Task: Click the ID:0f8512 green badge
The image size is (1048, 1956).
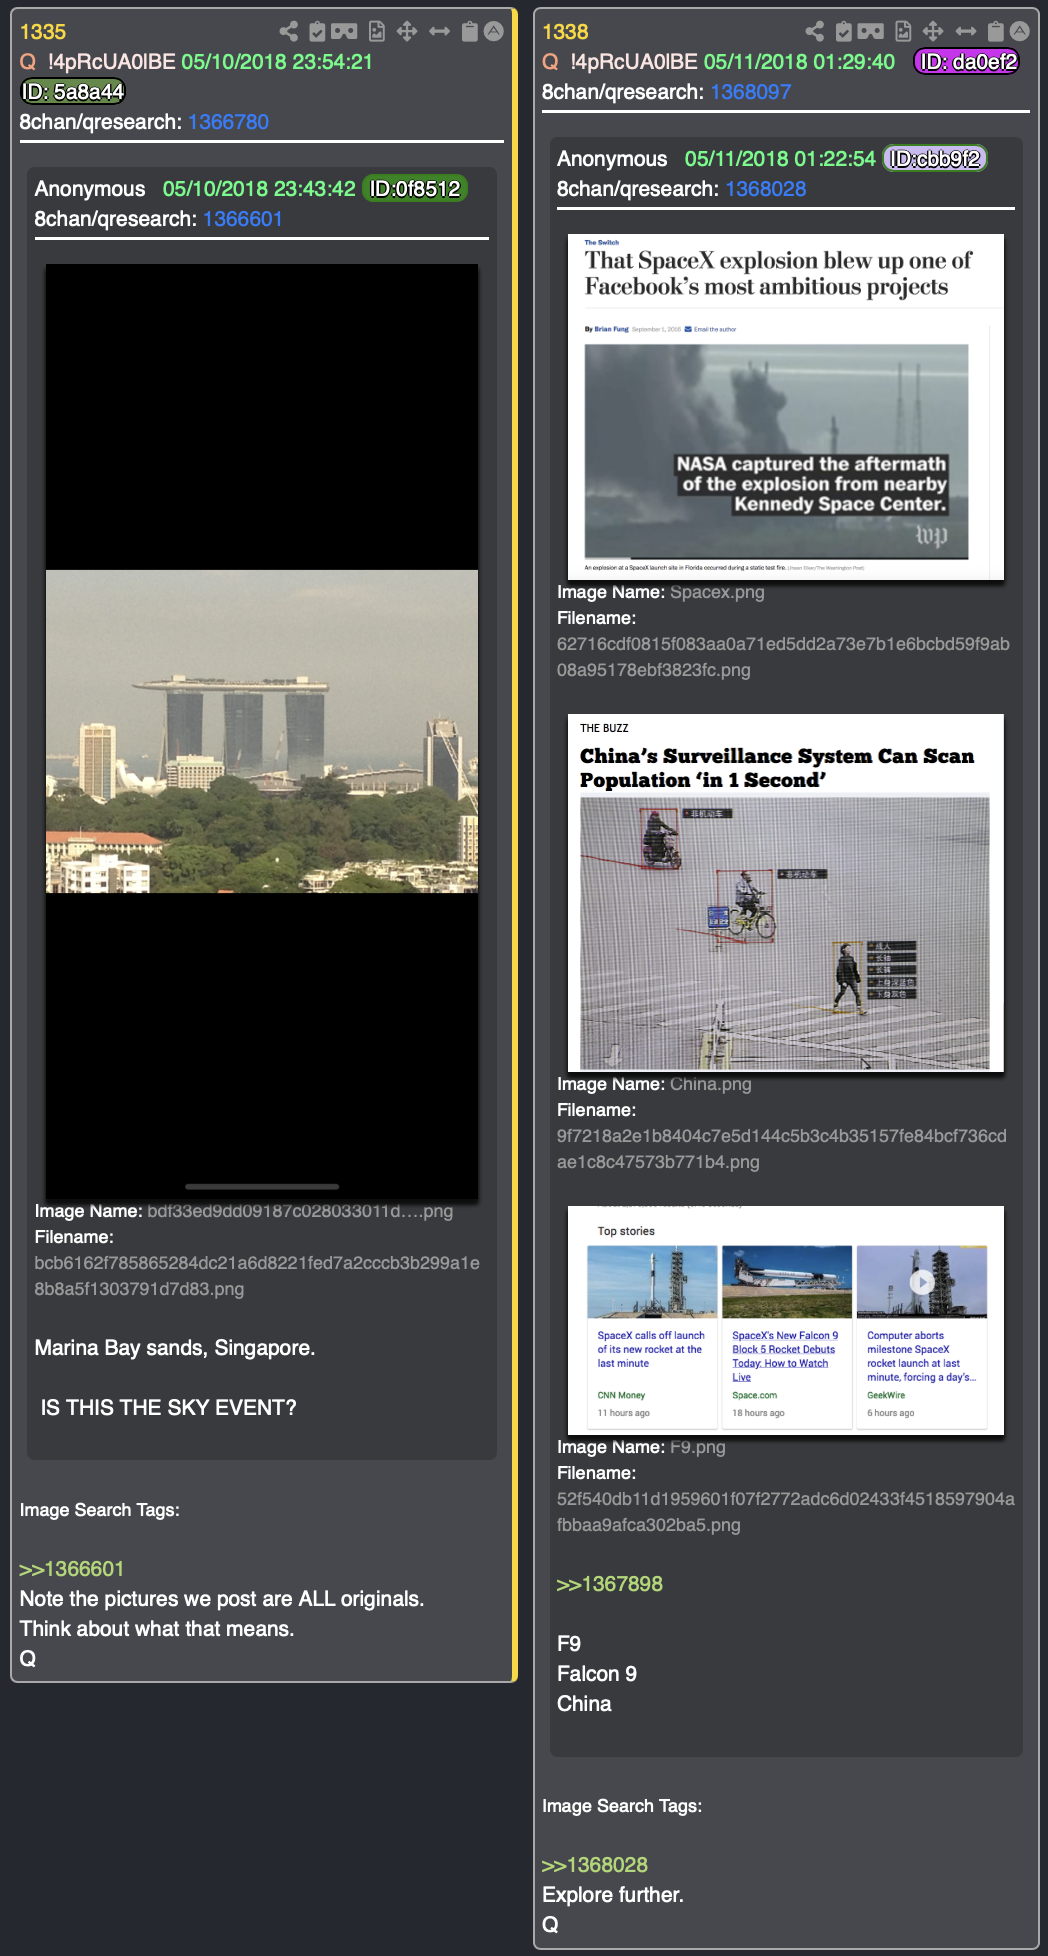Action: [x=415, y=189]
